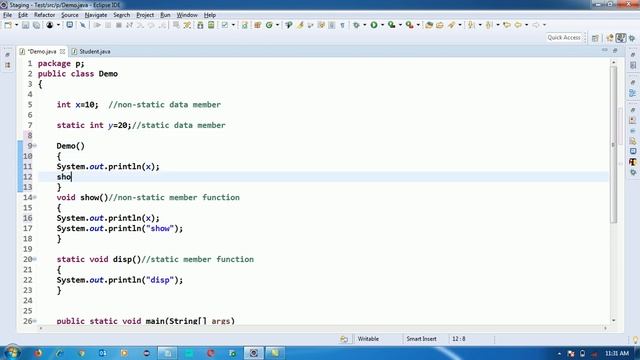
Task: Collapse the show() method fold marker
Action: [35, 197]
